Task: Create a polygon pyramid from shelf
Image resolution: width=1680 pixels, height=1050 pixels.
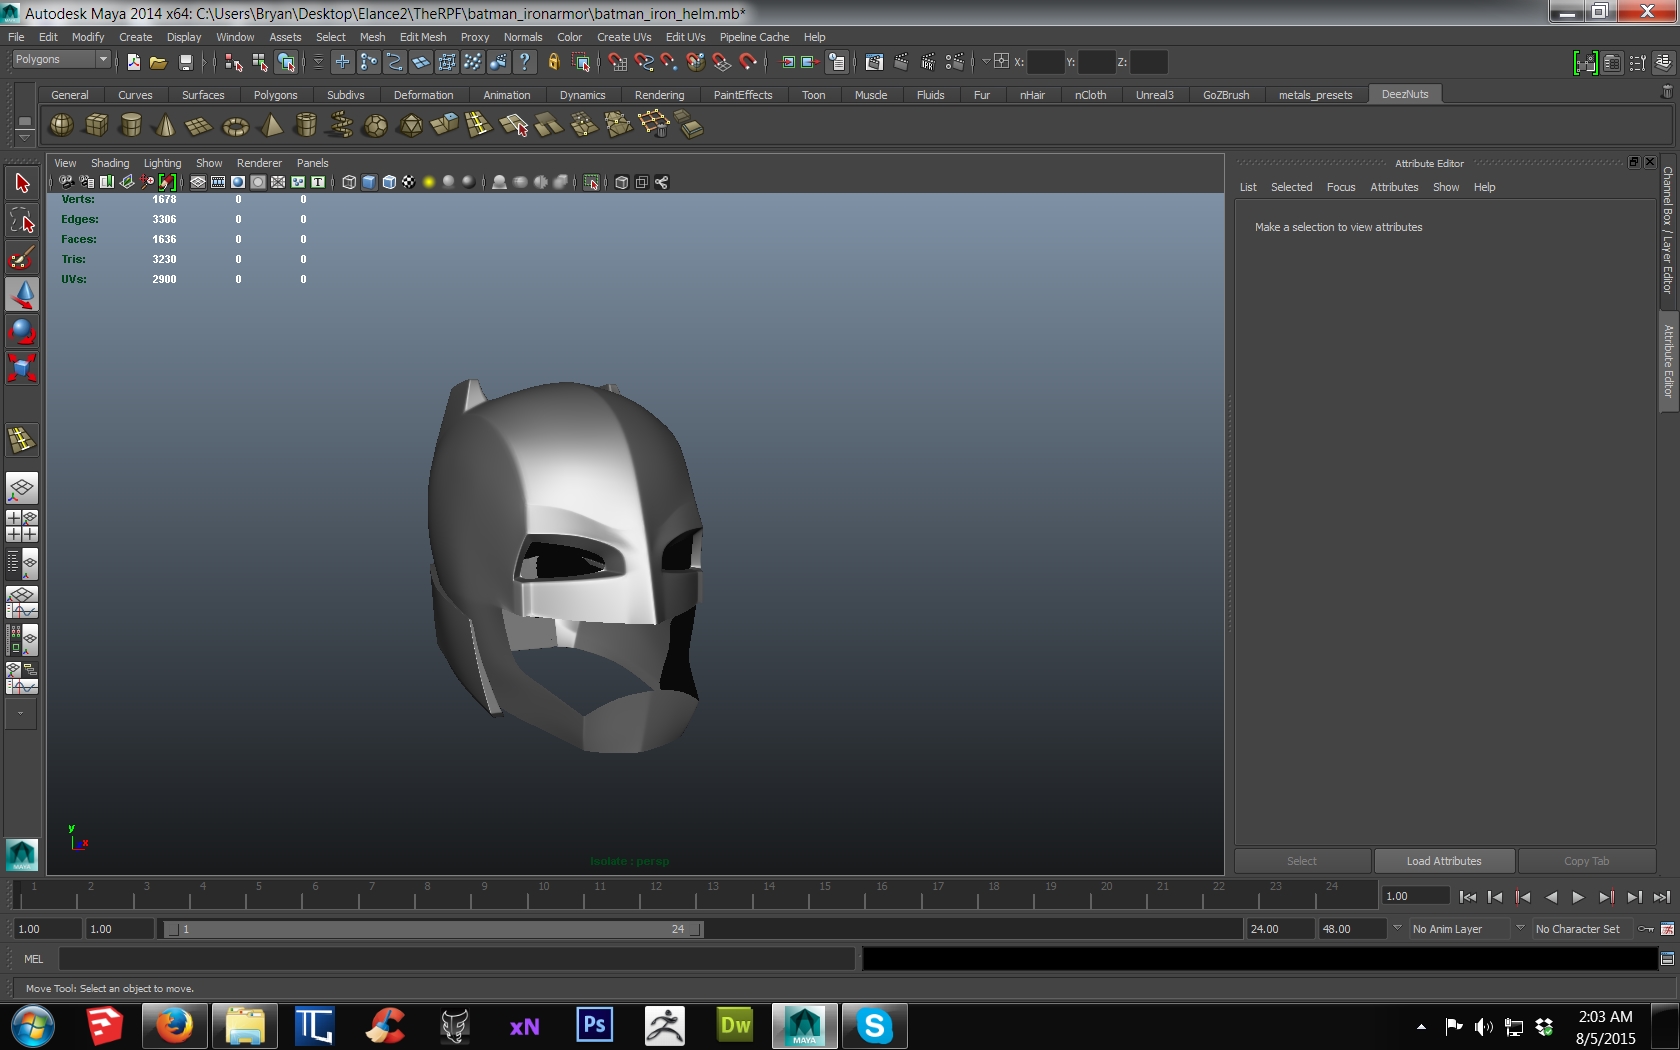Action: (271, 125)
